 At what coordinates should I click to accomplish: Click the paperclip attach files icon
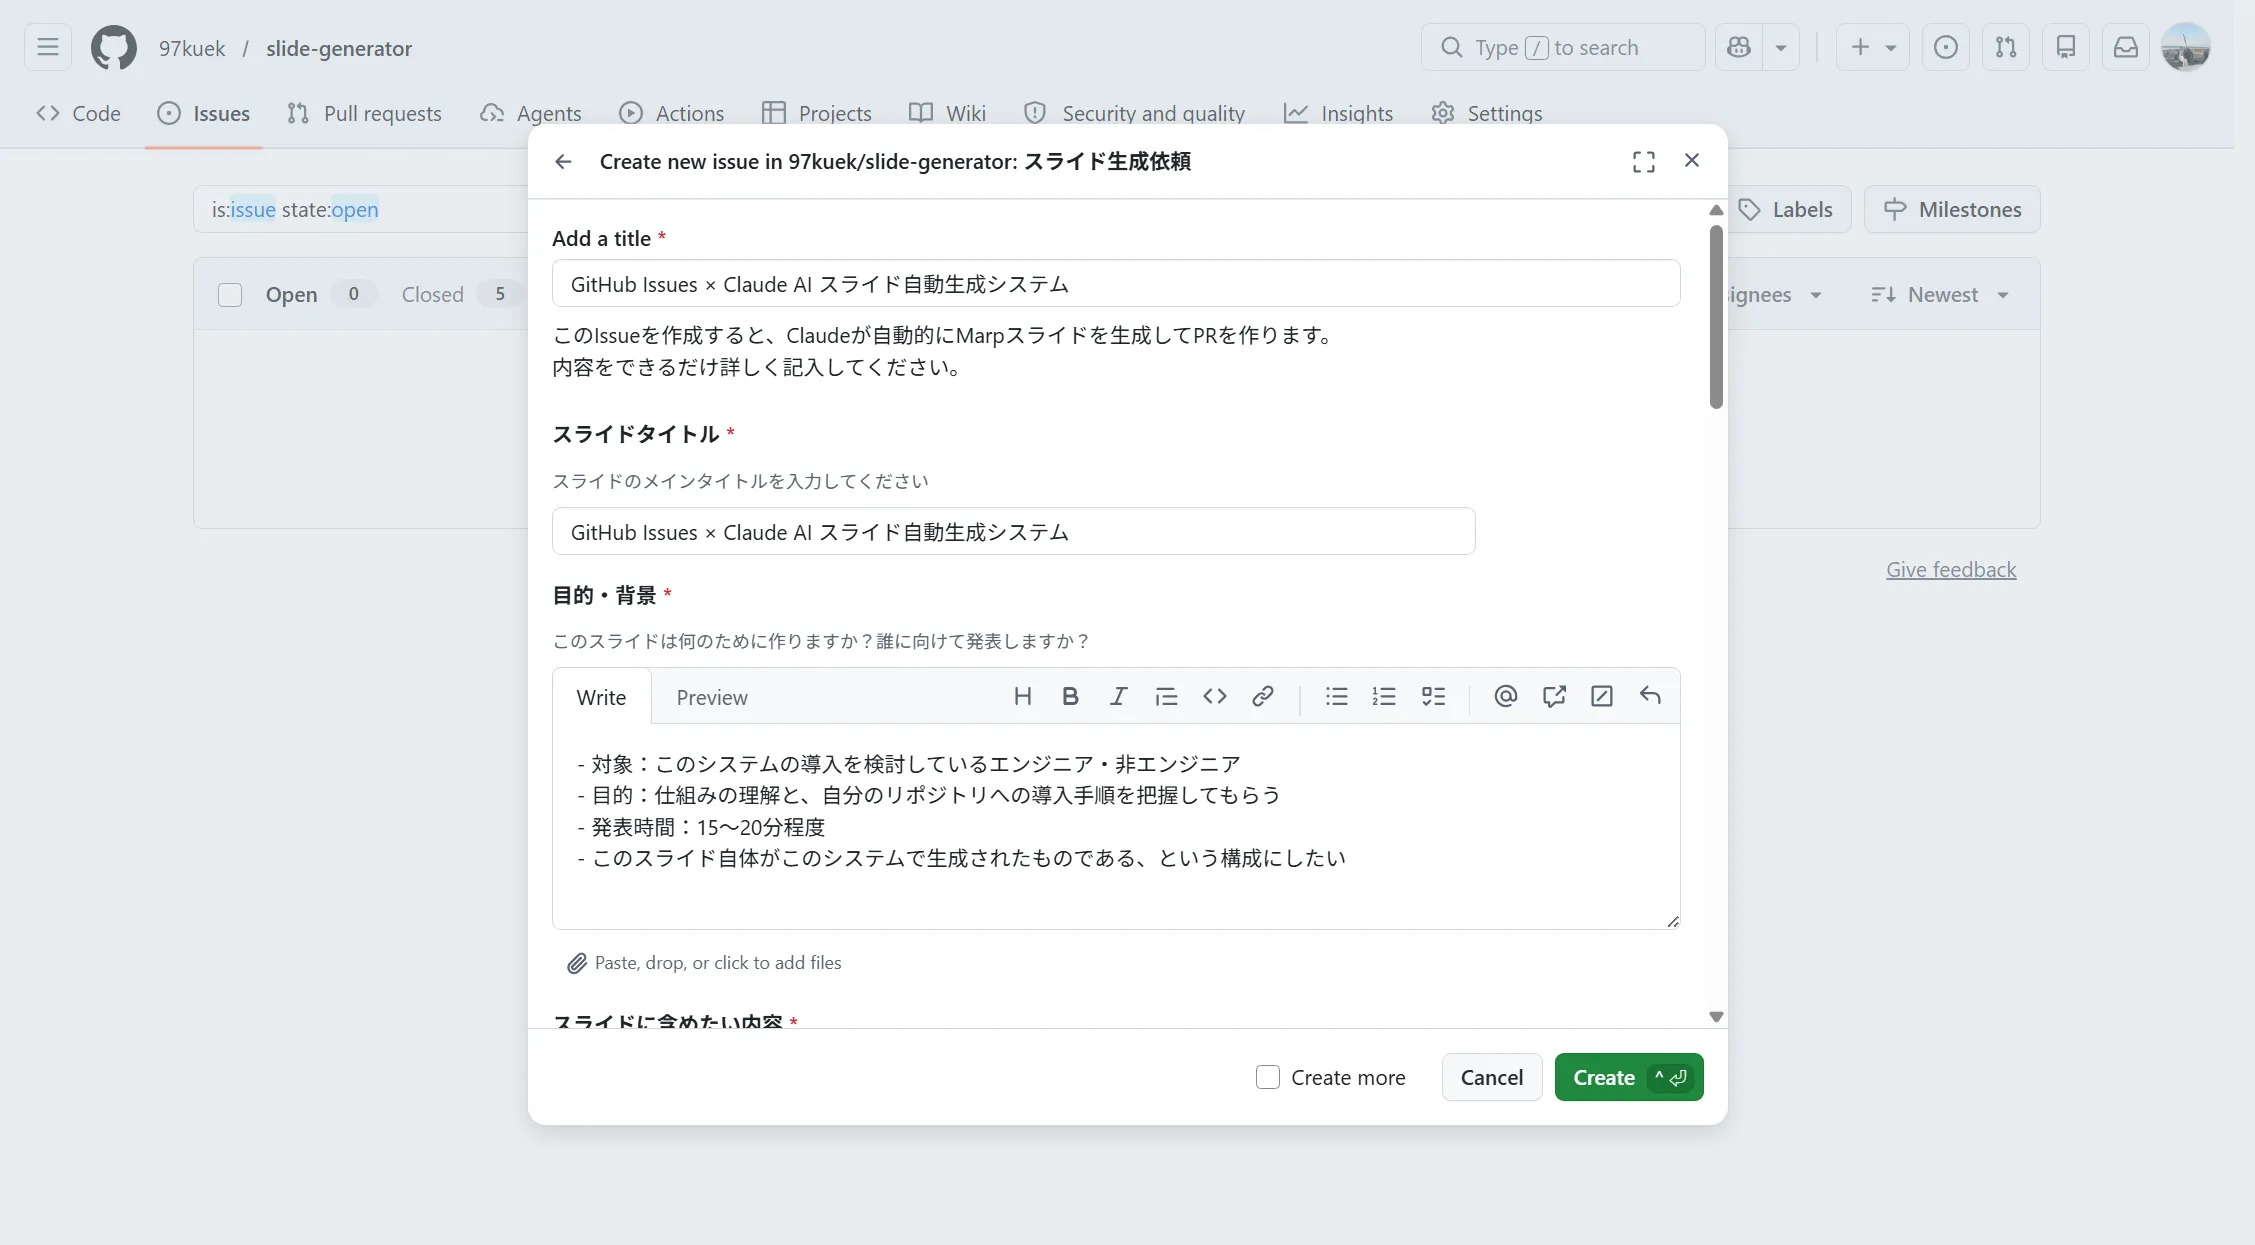click(x=577, y=963)
